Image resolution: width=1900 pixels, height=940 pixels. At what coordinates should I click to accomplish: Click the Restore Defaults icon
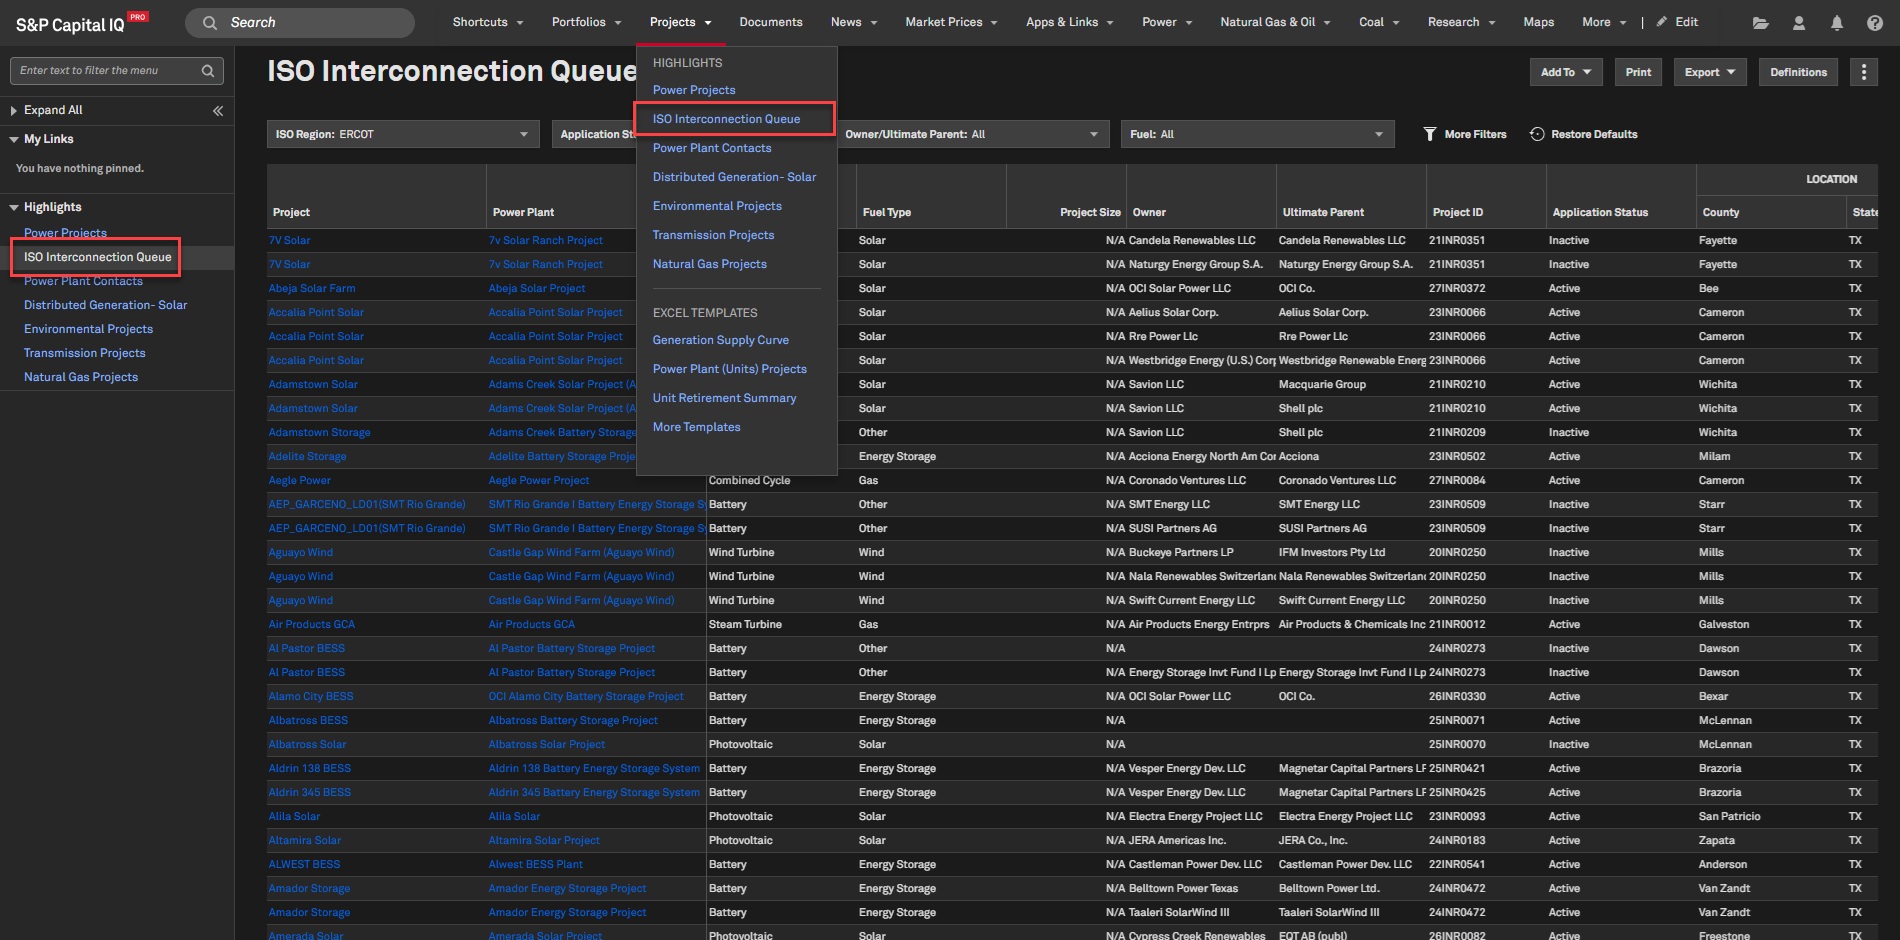click(x=1537, y=134)
